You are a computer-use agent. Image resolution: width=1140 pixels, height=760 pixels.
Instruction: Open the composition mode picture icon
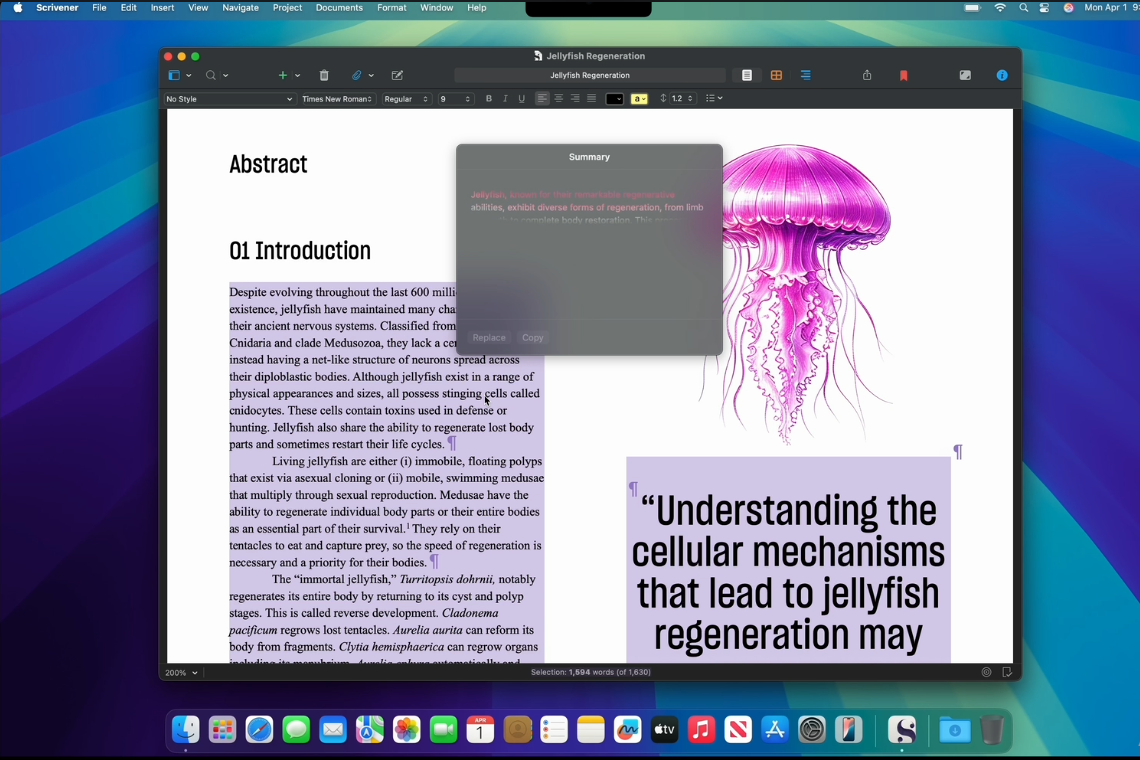coord(966,75)
